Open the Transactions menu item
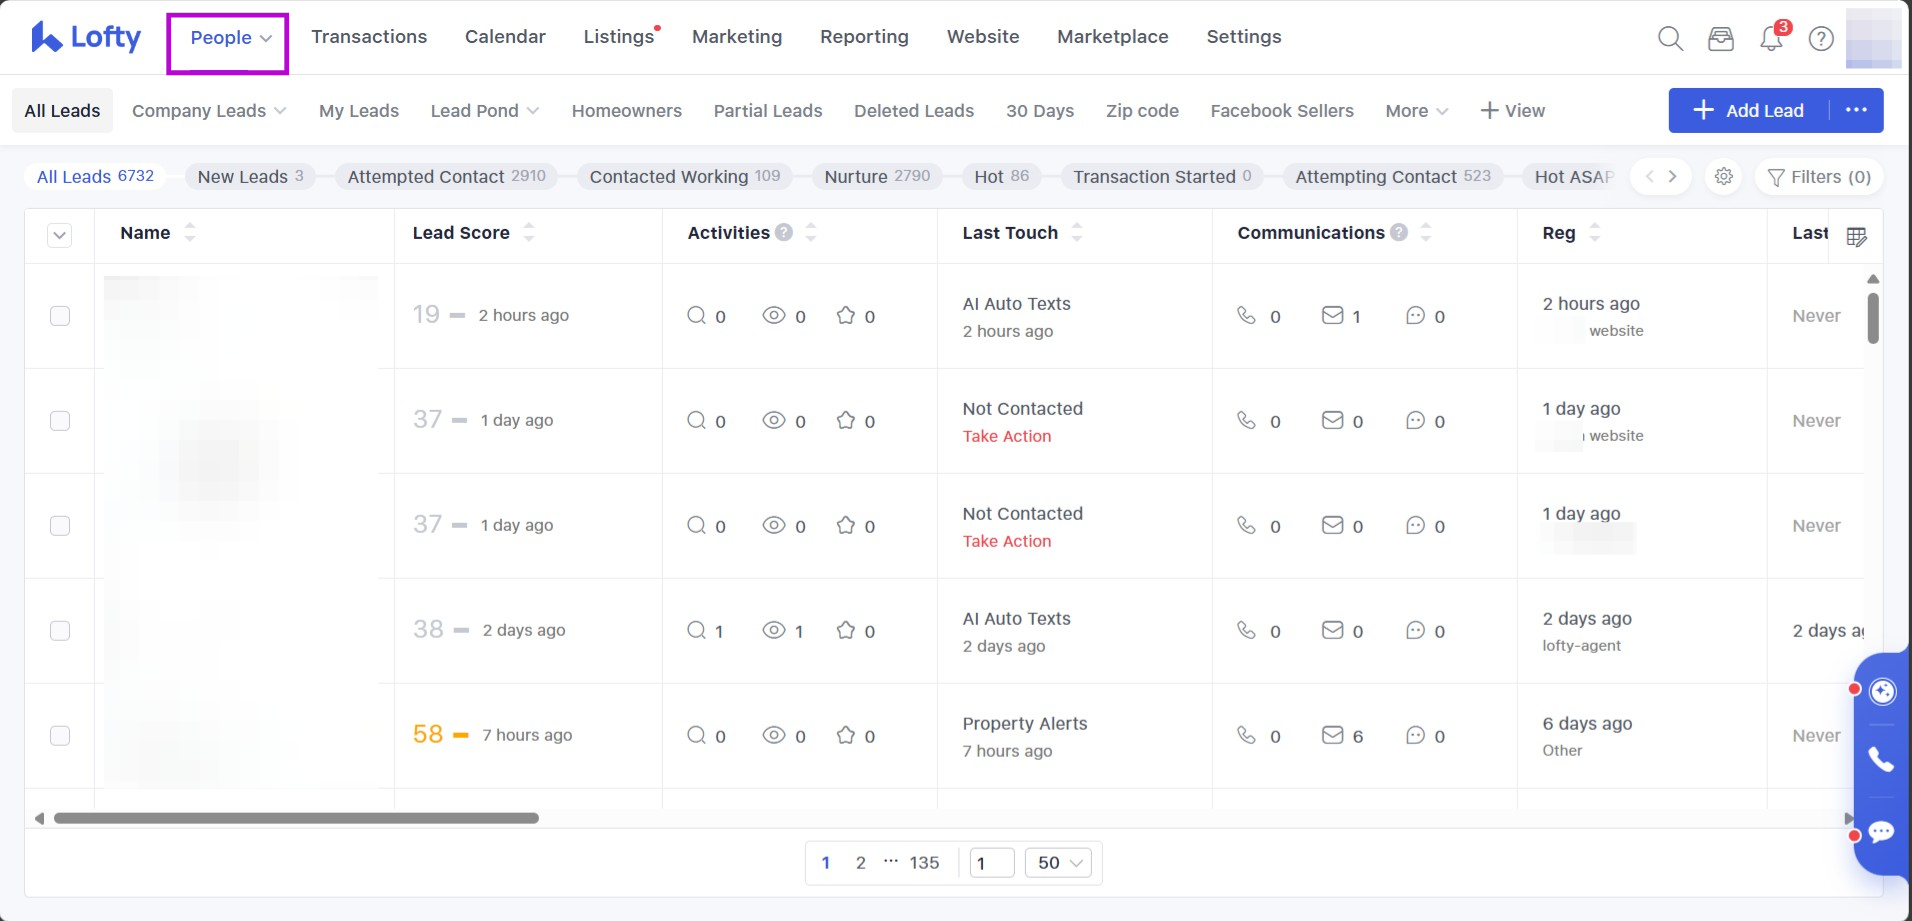This screenshot has height=921, width=1912. (369, 37)
